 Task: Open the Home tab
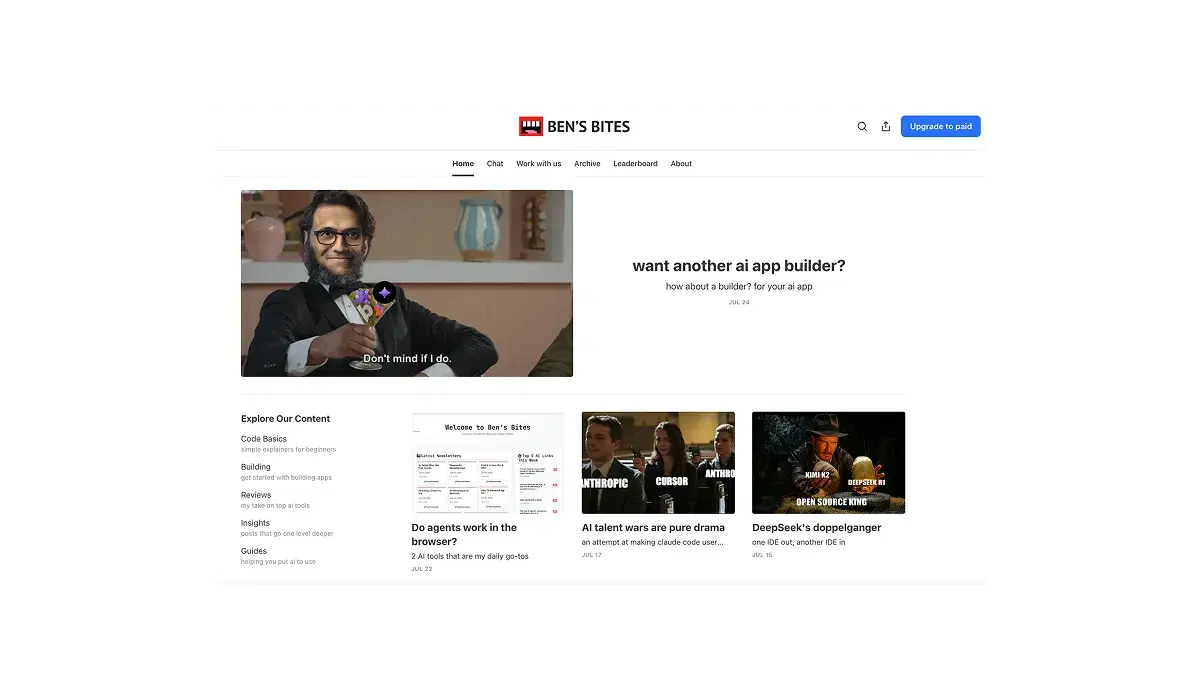463,164
